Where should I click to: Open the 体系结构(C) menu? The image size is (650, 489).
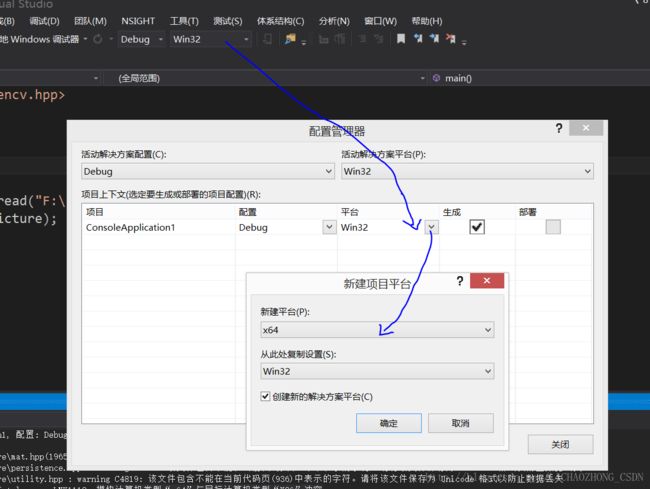click(280, 21)
